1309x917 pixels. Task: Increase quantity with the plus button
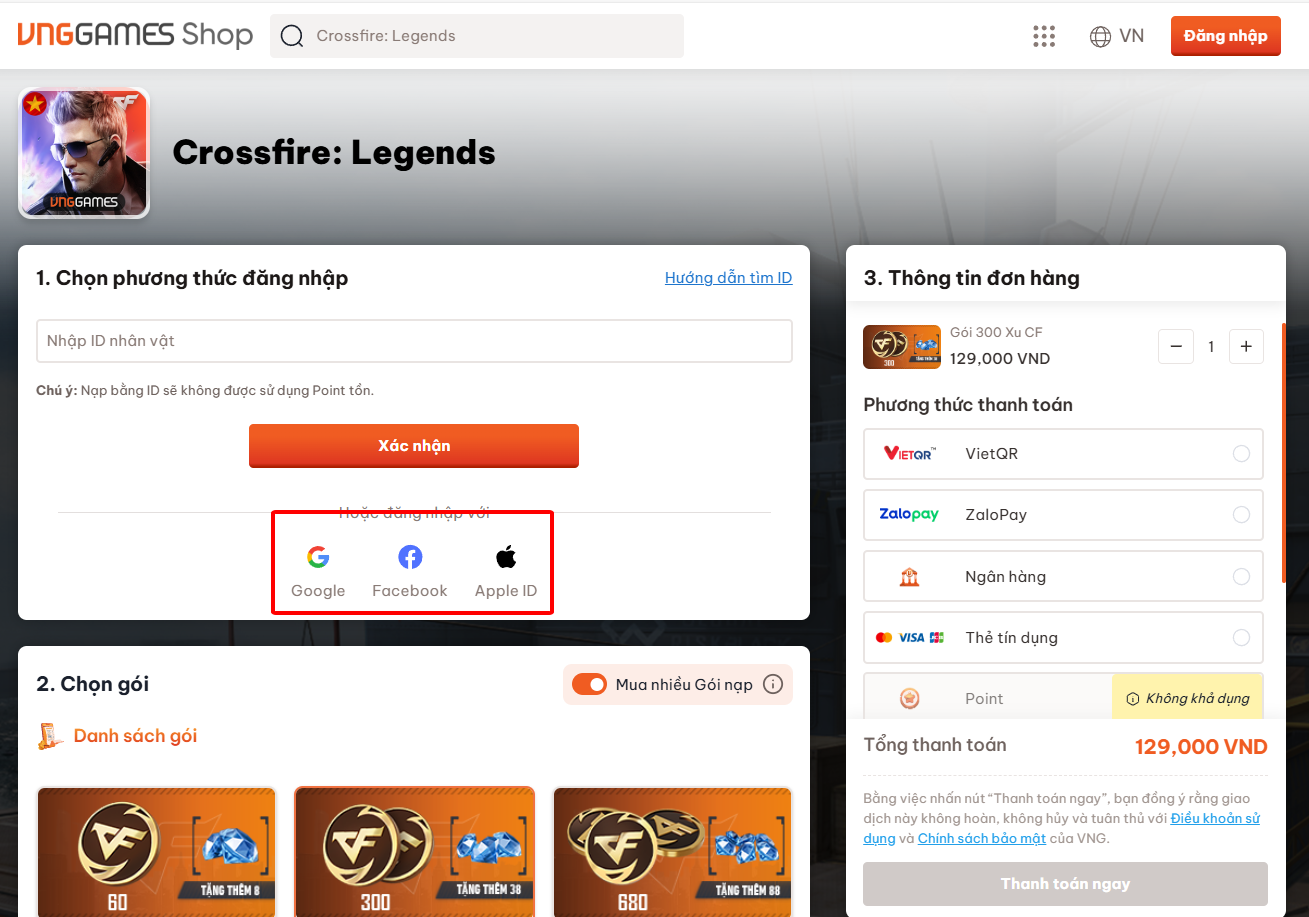(x=1246, y=346)
